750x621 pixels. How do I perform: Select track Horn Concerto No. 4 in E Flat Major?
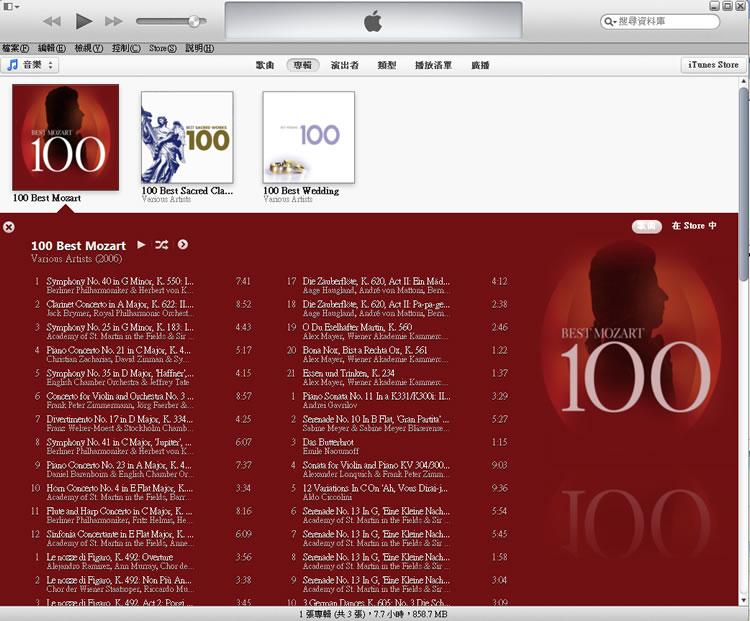141,492
